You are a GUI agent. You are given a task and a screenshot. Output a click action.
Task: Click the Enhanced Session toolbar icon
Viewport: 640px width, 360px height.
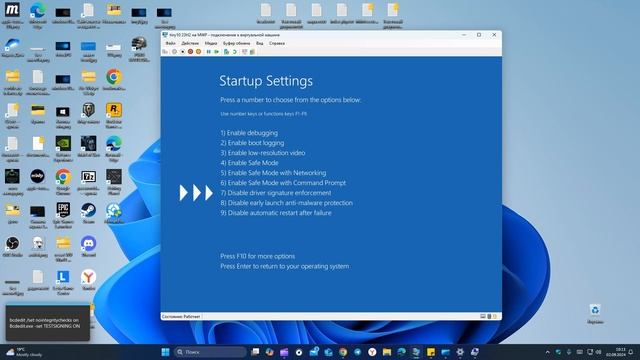coord(244,52)
